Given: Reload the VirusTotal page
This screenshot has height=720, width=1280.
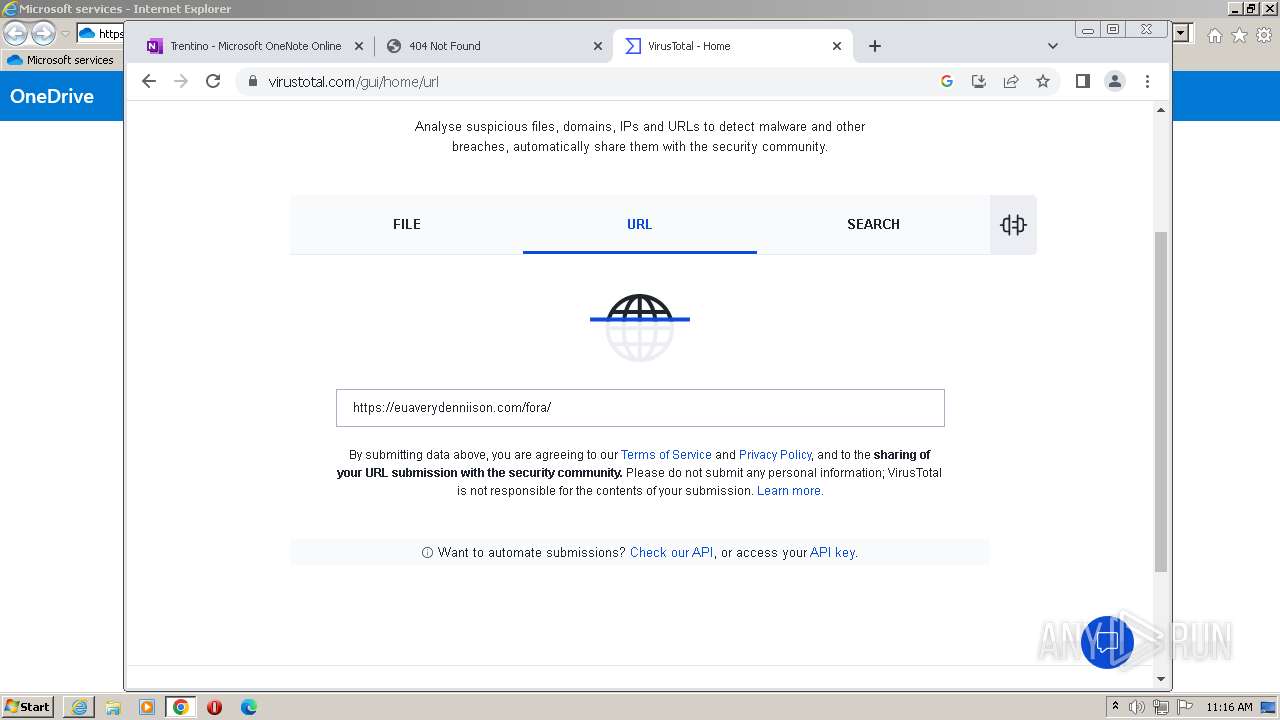Looking at the screenshot, I should [x=213, y=81].
